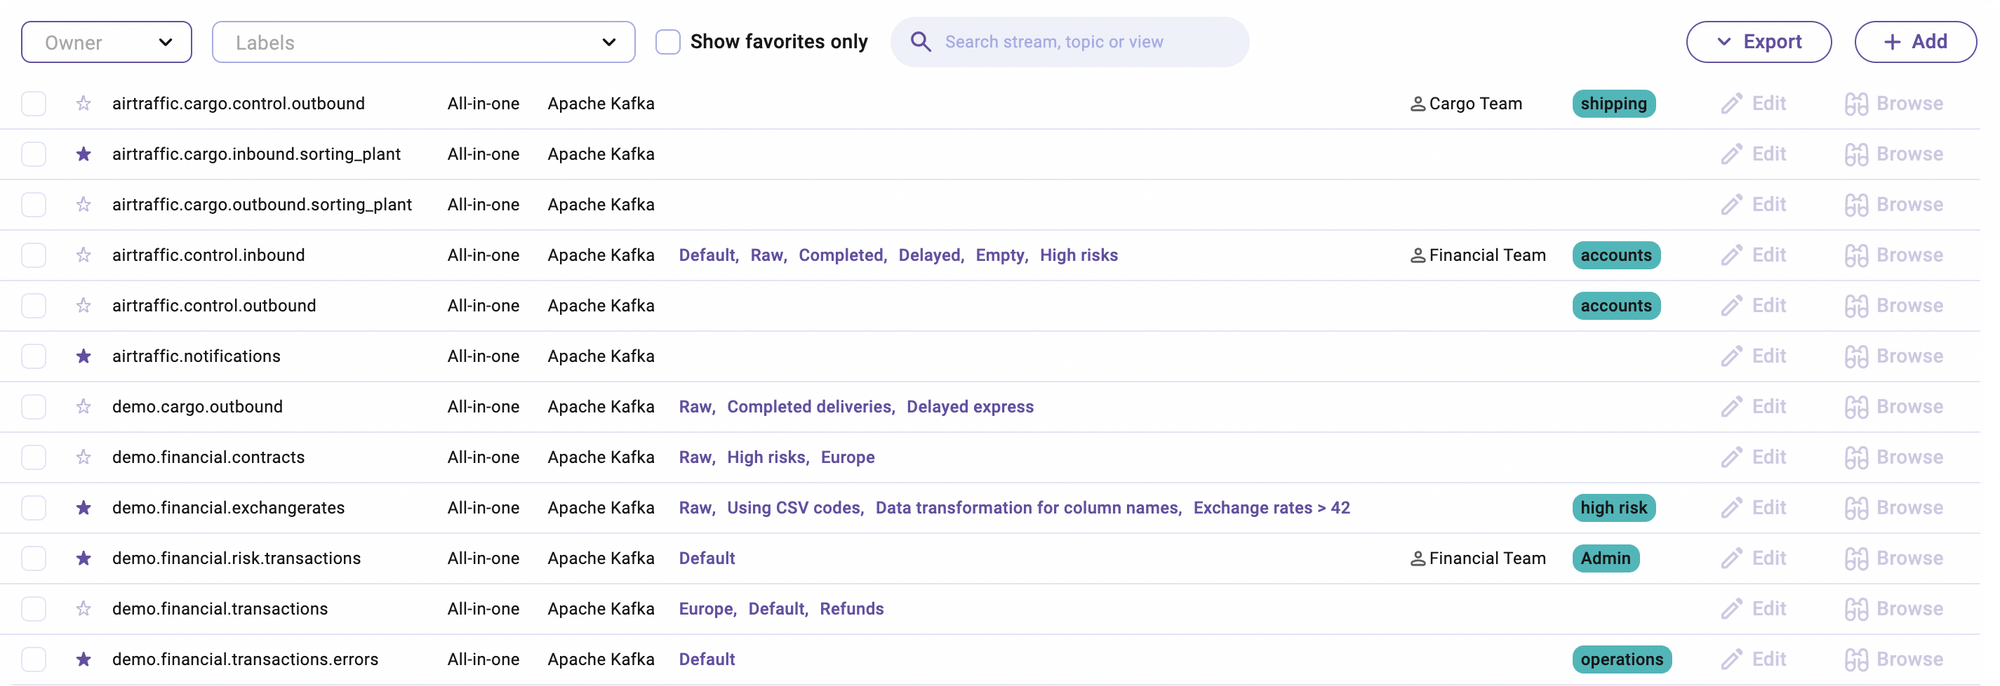Click the shipping label tag
Screen dimensions: 2000x686
click(x=1614, y=104)
